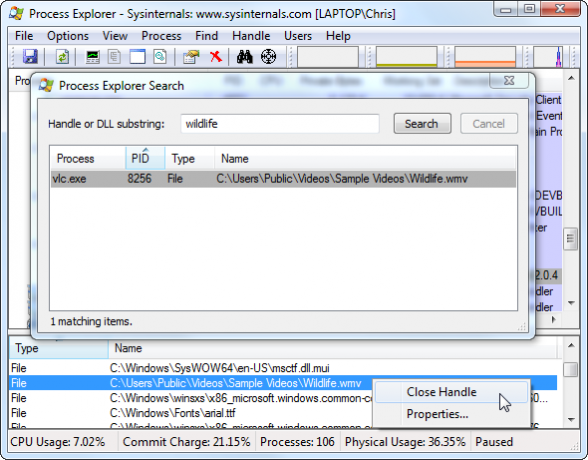Open the System Information graph icon
Viewport: 588px width, 460px height.
pos(92,57)
